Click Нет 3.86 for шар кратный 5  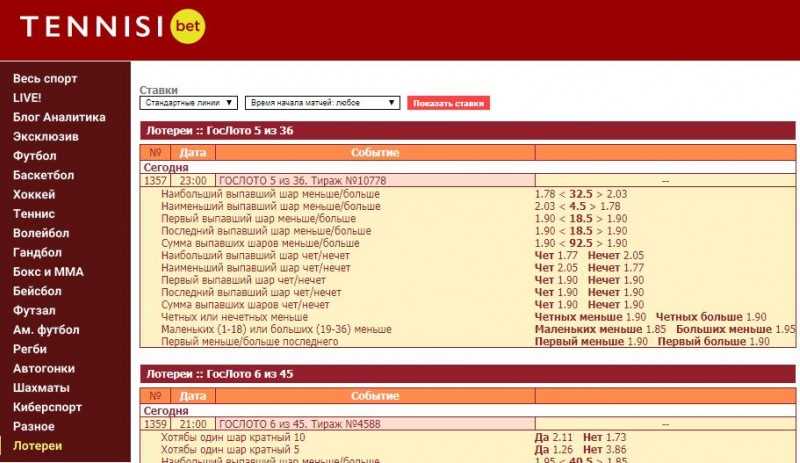(605, 450)
